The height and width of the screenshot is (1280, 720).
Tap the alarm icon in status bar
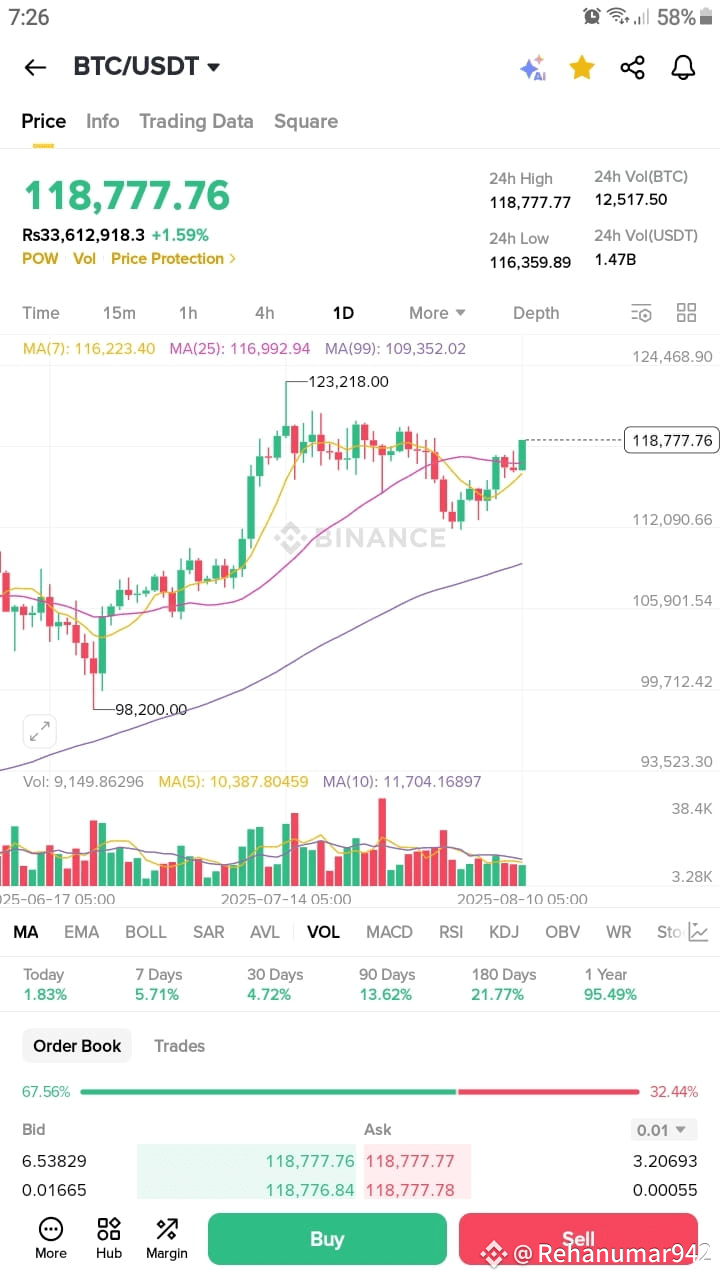[x=592, y=17]
